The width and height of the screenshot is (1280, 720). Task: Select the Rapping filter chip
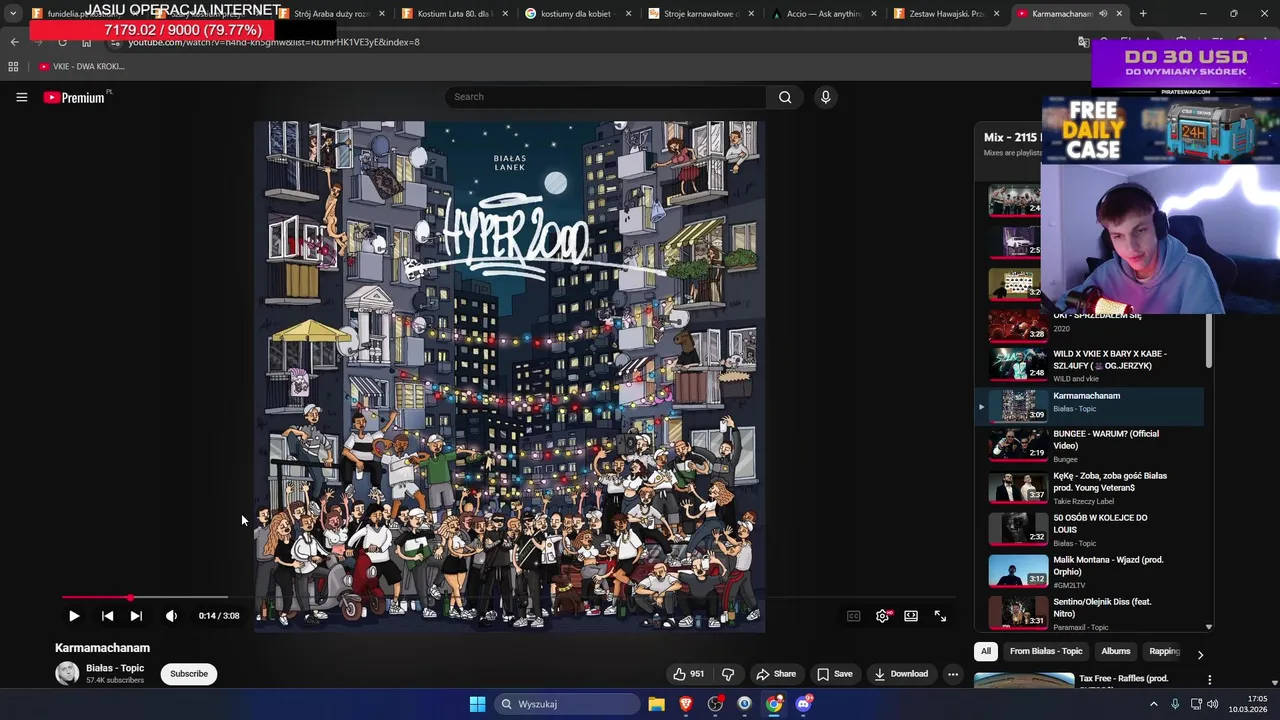coord(1164,651)
